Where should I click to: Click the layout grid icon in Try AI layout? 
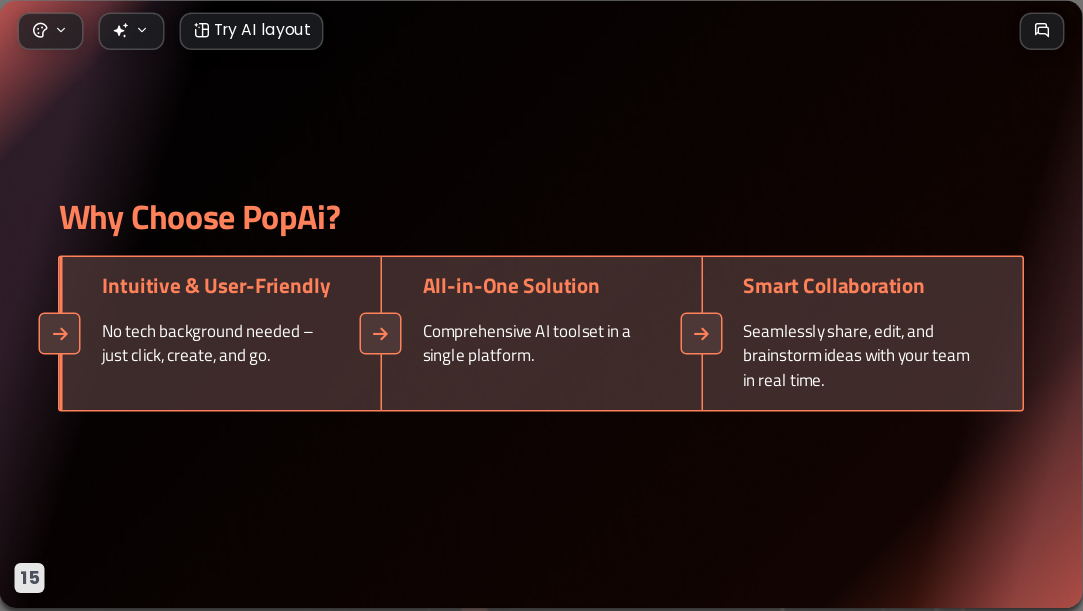pyautogui.click(x=201, y=30)
